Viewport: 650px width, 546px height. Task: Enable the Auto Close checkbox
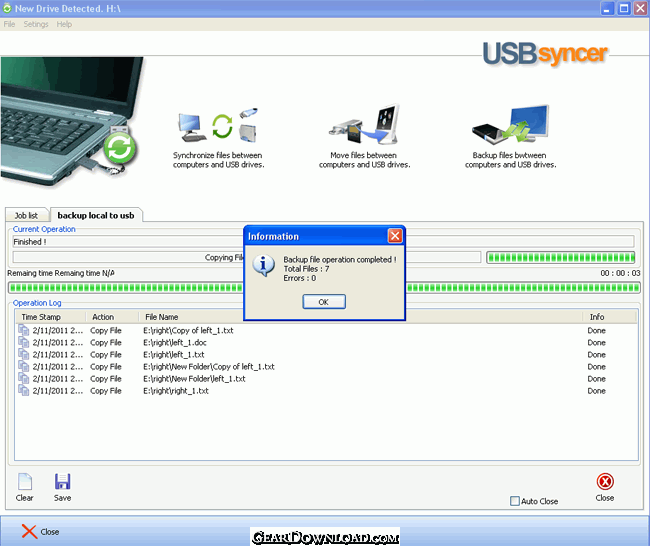pyautogui.click(x=515, y=501)
